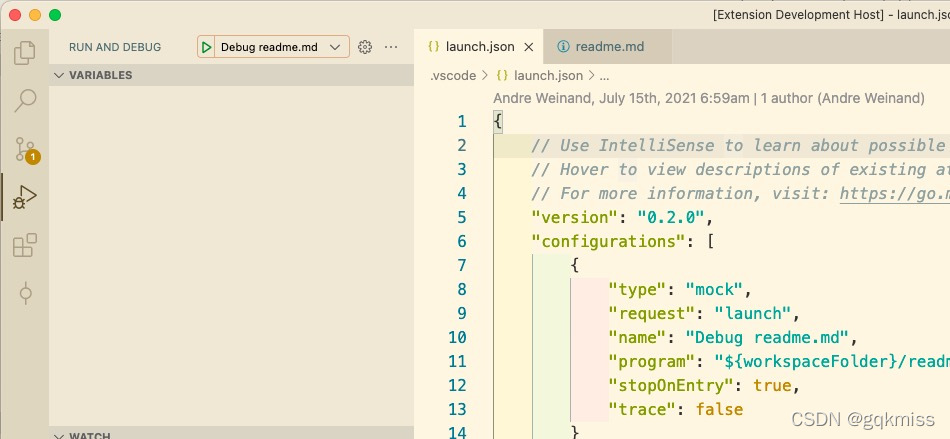The height and width of the screenshot is (439, 950).
Task: Click the "trace" key on line 13
Action: pyautogui.click(x=642, y=410)
